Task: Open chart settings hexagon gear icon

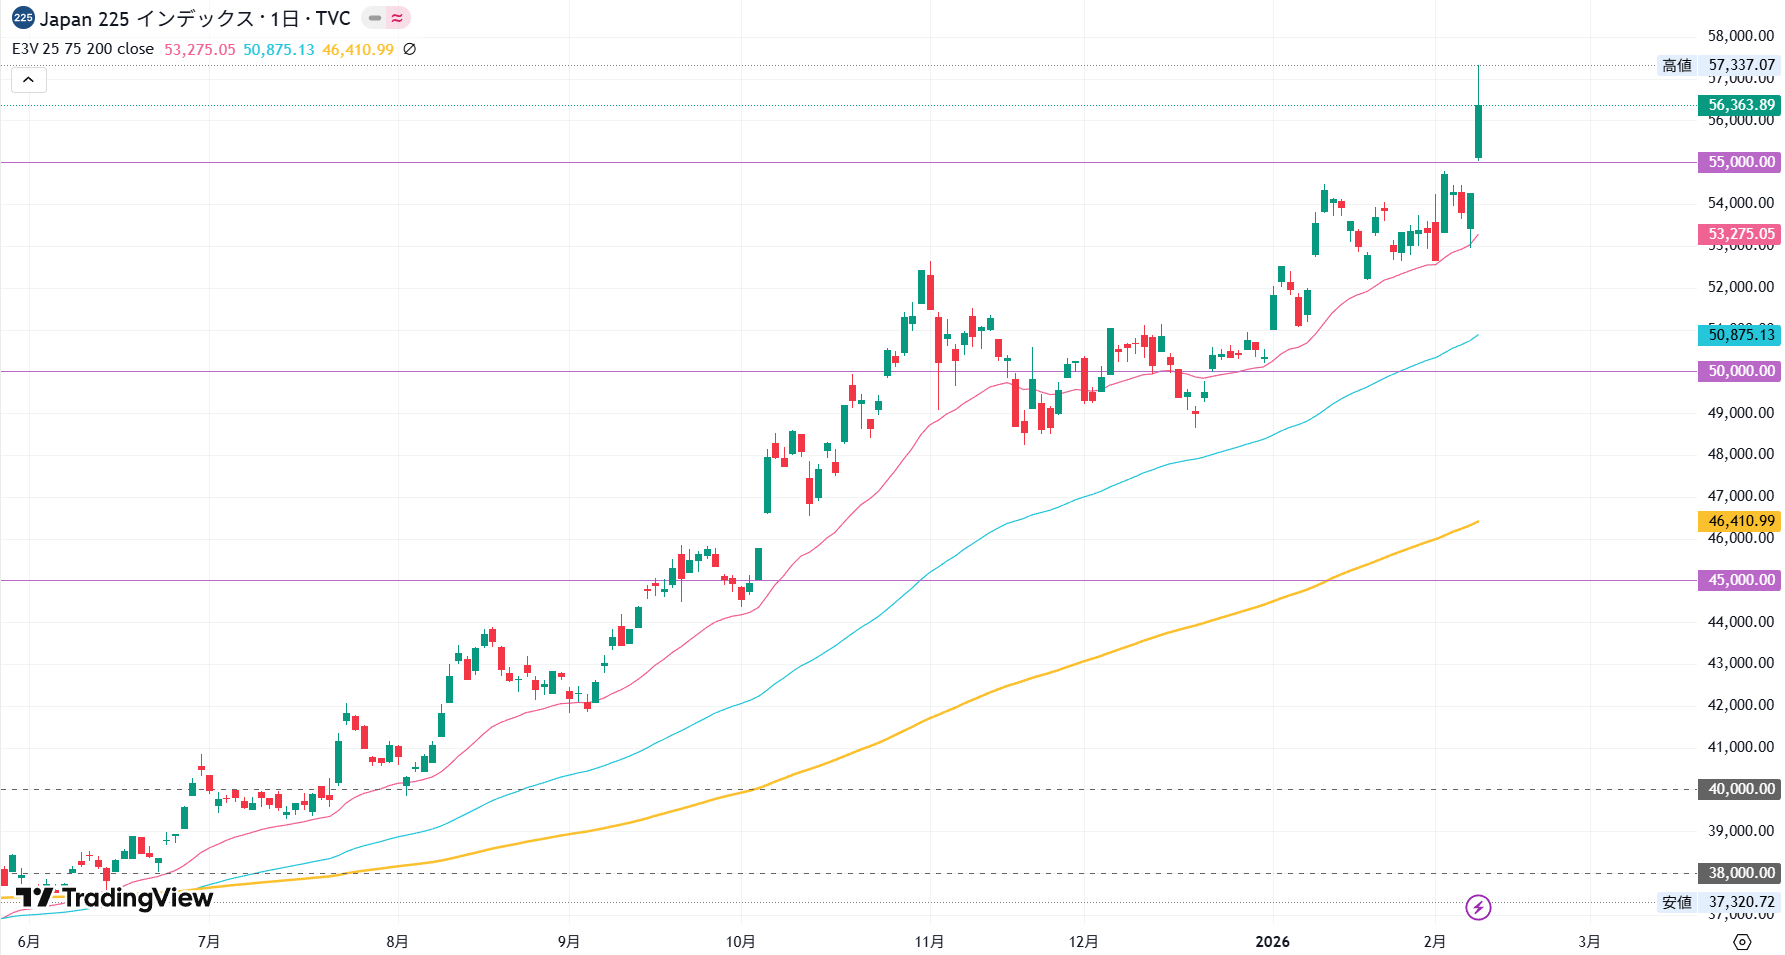Action: 1742,942
